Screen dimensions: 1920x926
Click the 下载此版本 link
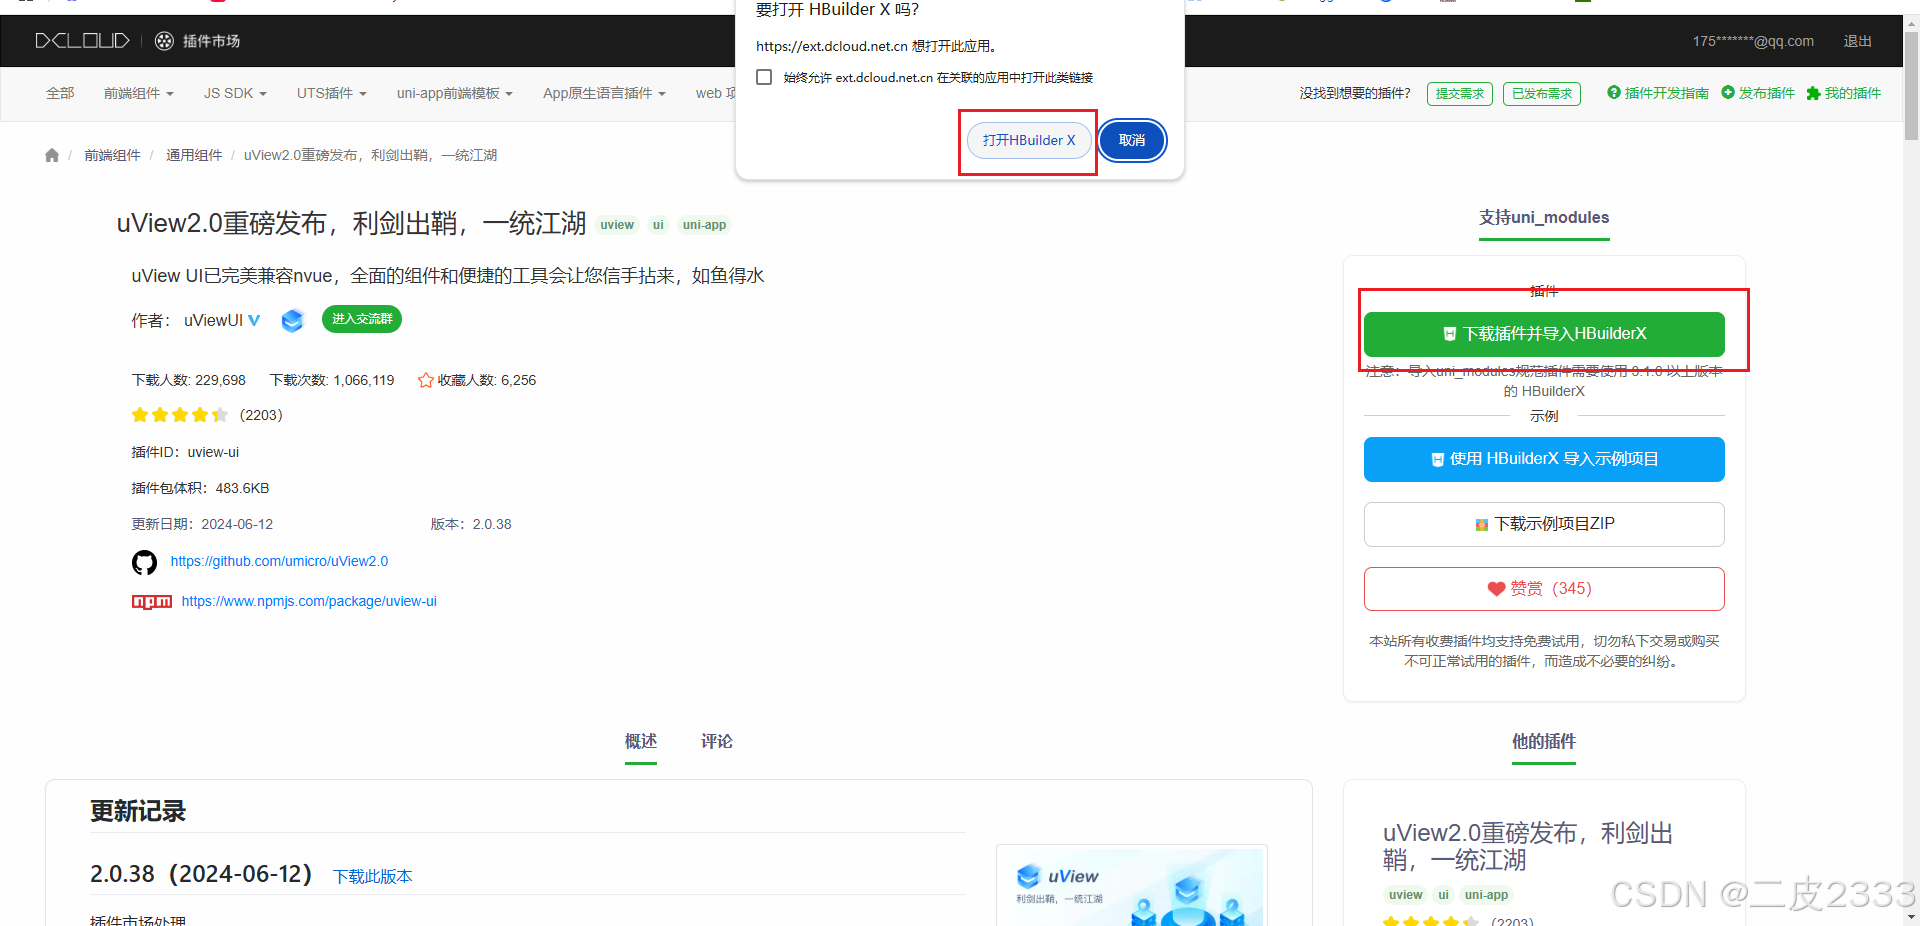373,876
